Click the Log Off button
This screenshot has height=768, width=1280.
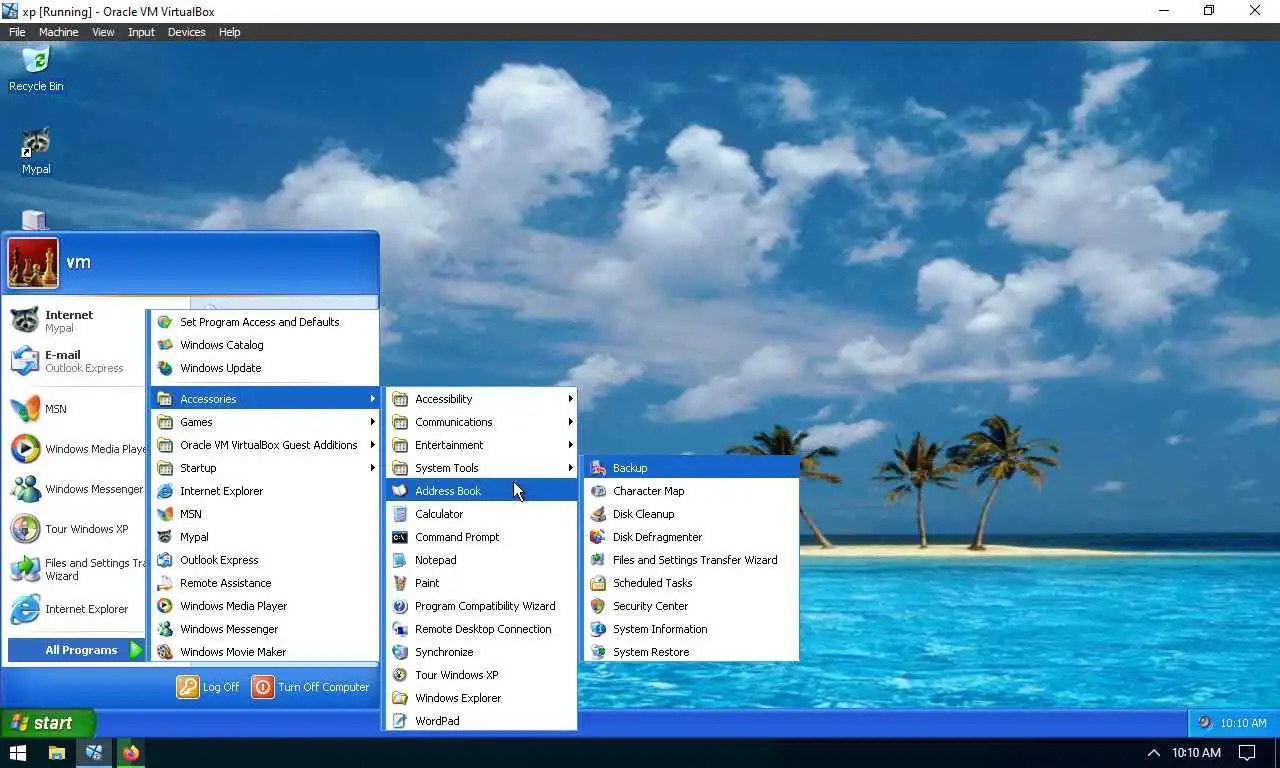(208, 687)
